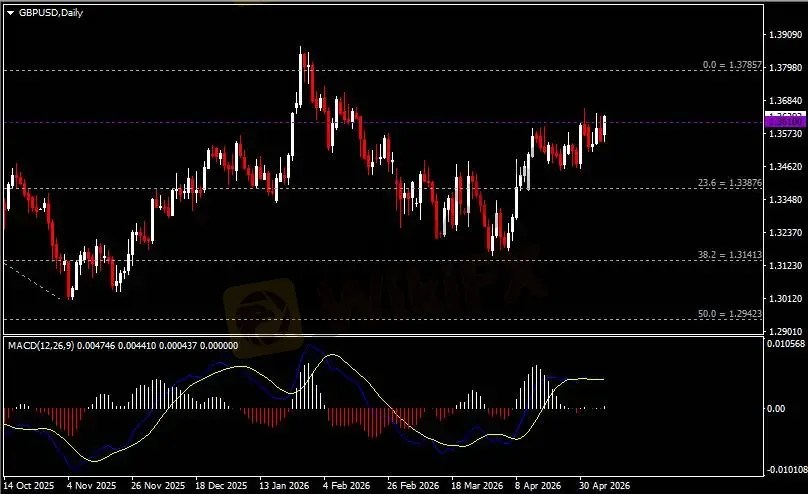The height and width of the screenshot is (494, 808).
Task: Select the 38.2 = 1.31413 Fibonacci label
Action: coord(730,254)
